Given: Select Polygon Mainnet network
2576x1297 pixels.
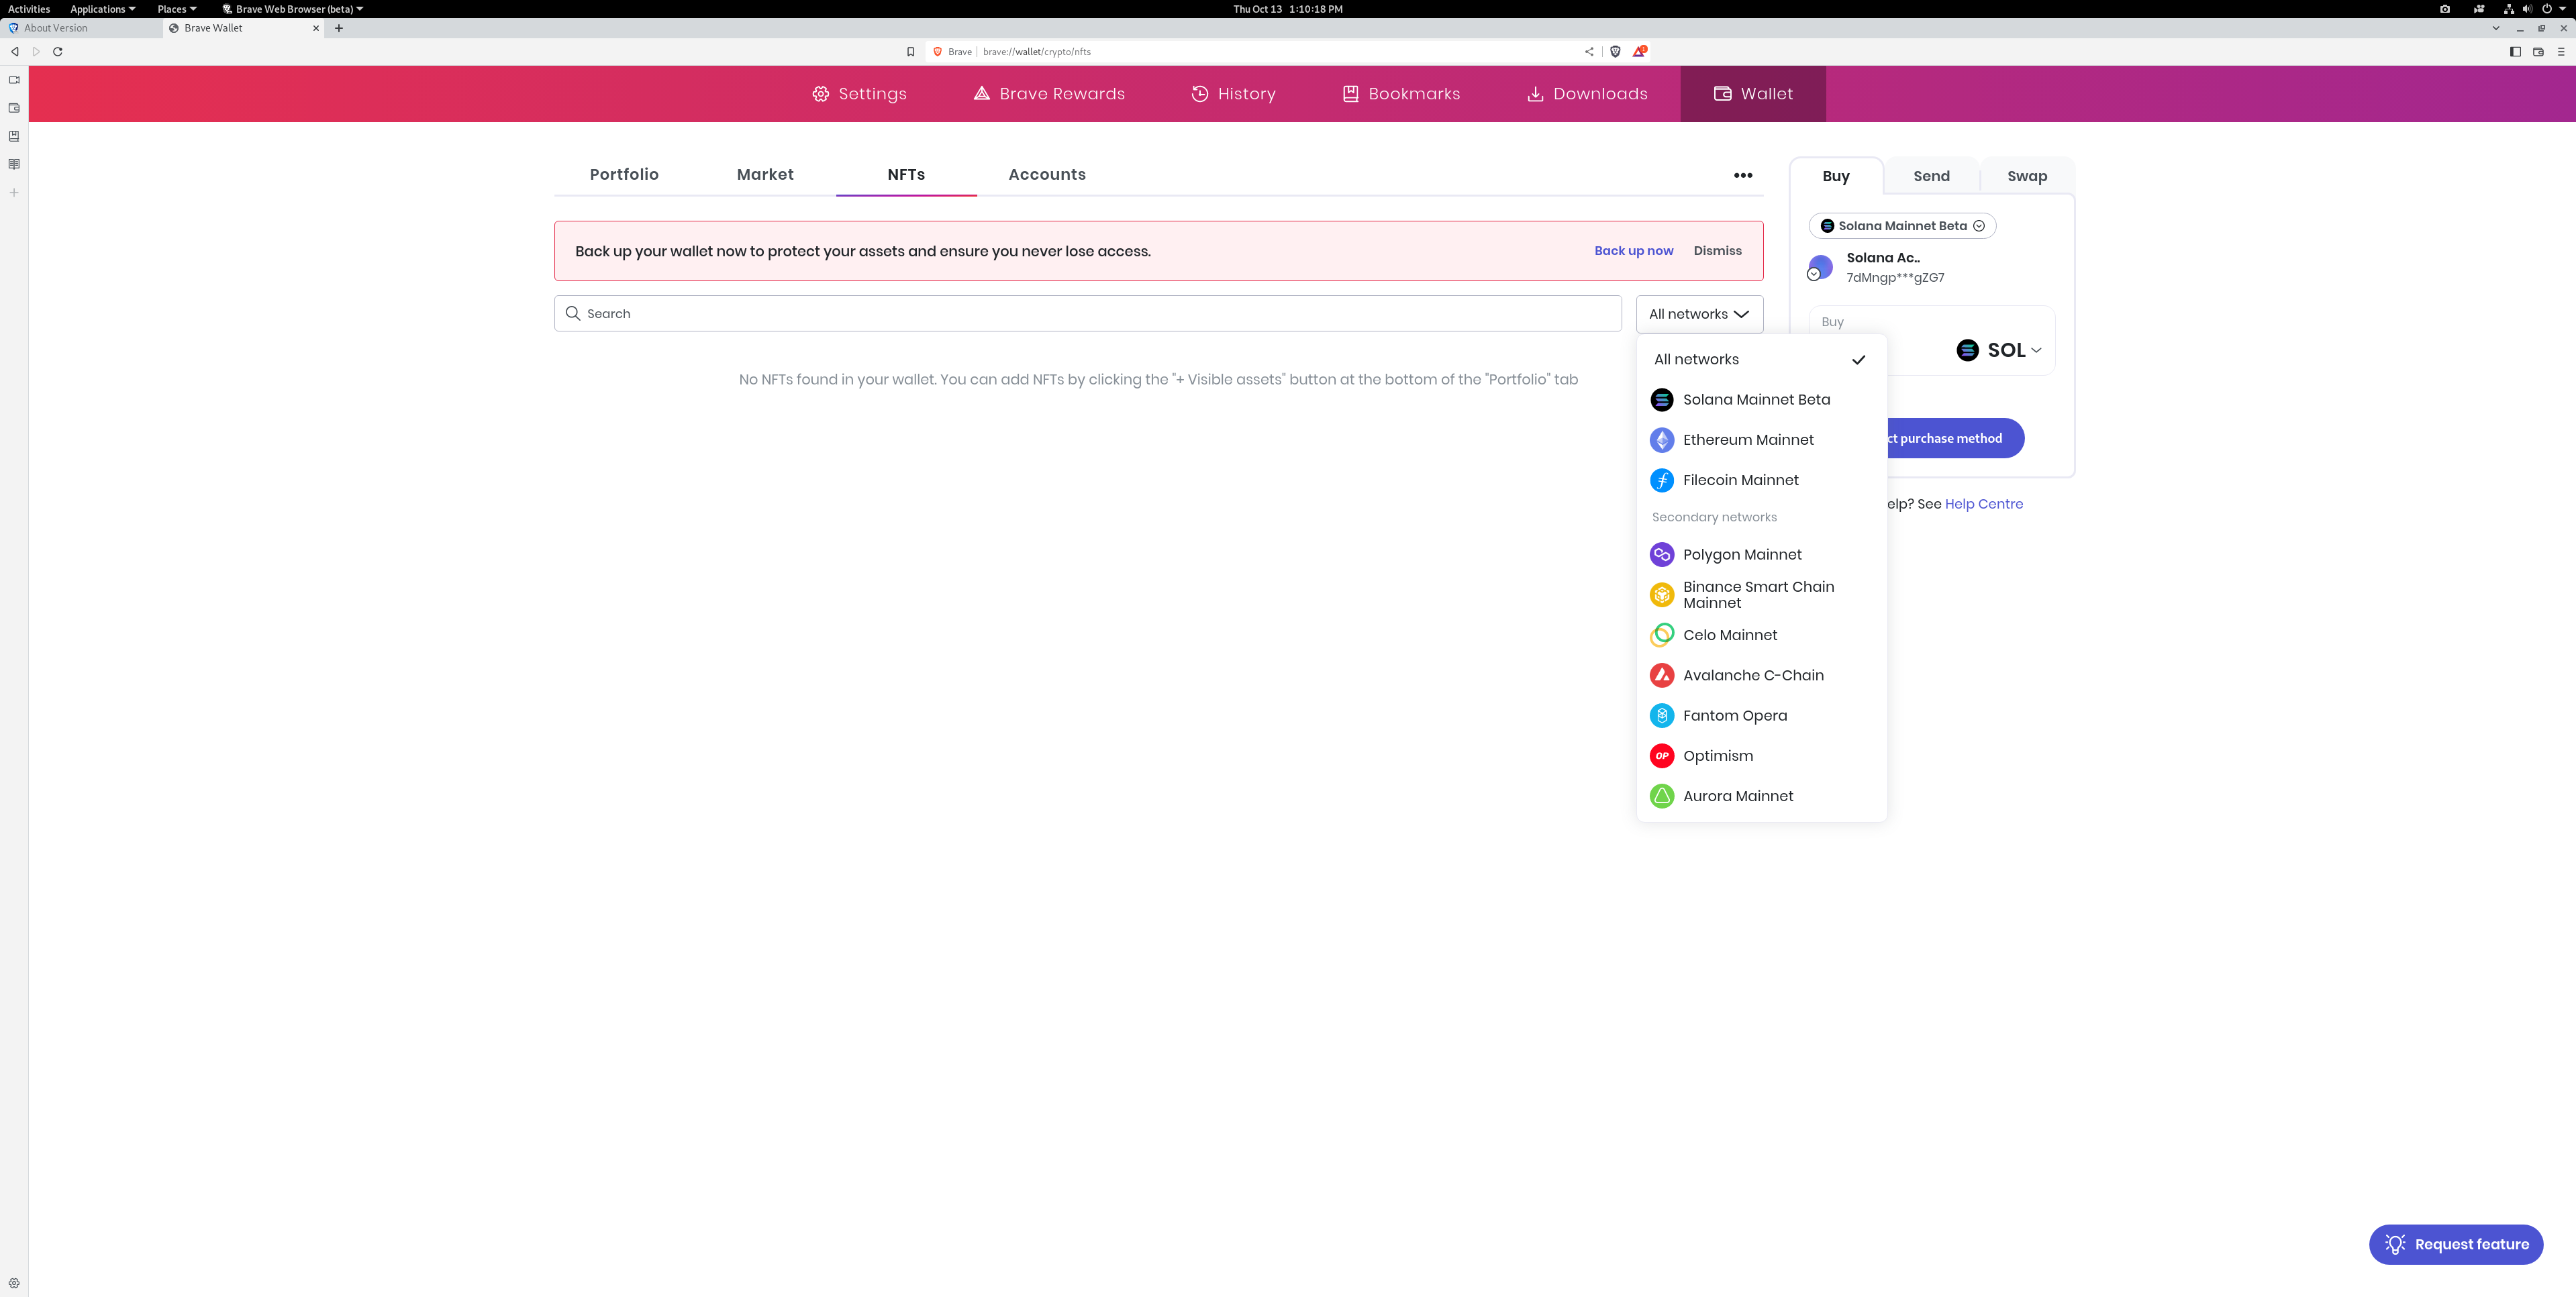Looking at the screenshot, I should coord(1742,554).
